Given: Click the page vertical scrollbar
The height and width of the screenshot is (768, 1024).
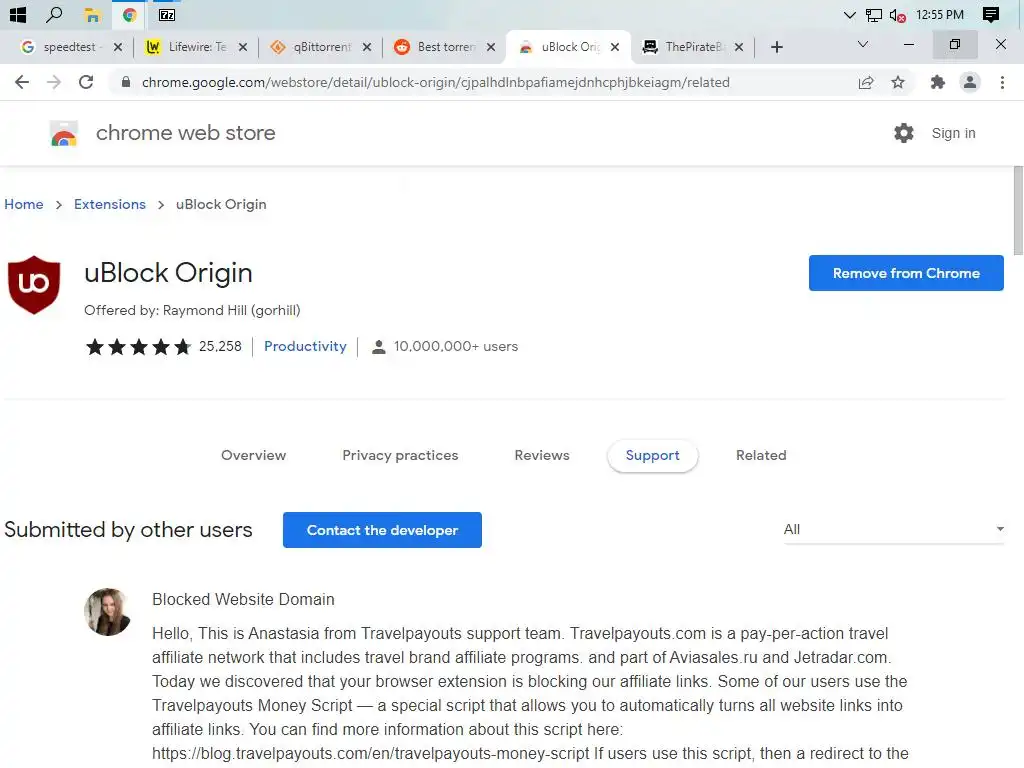Looking at the screenshot, I should [1017, 210].
